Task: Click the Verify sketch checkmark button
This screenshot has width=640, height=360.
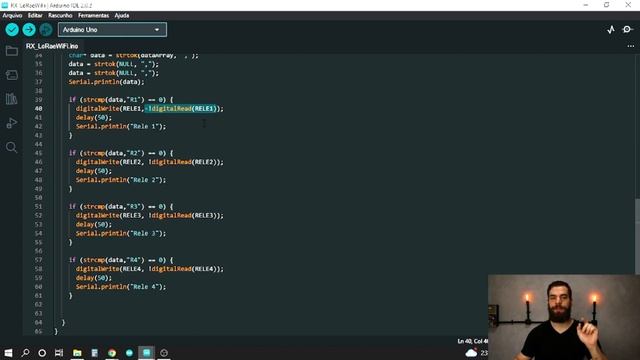Action: coord(12,29)
